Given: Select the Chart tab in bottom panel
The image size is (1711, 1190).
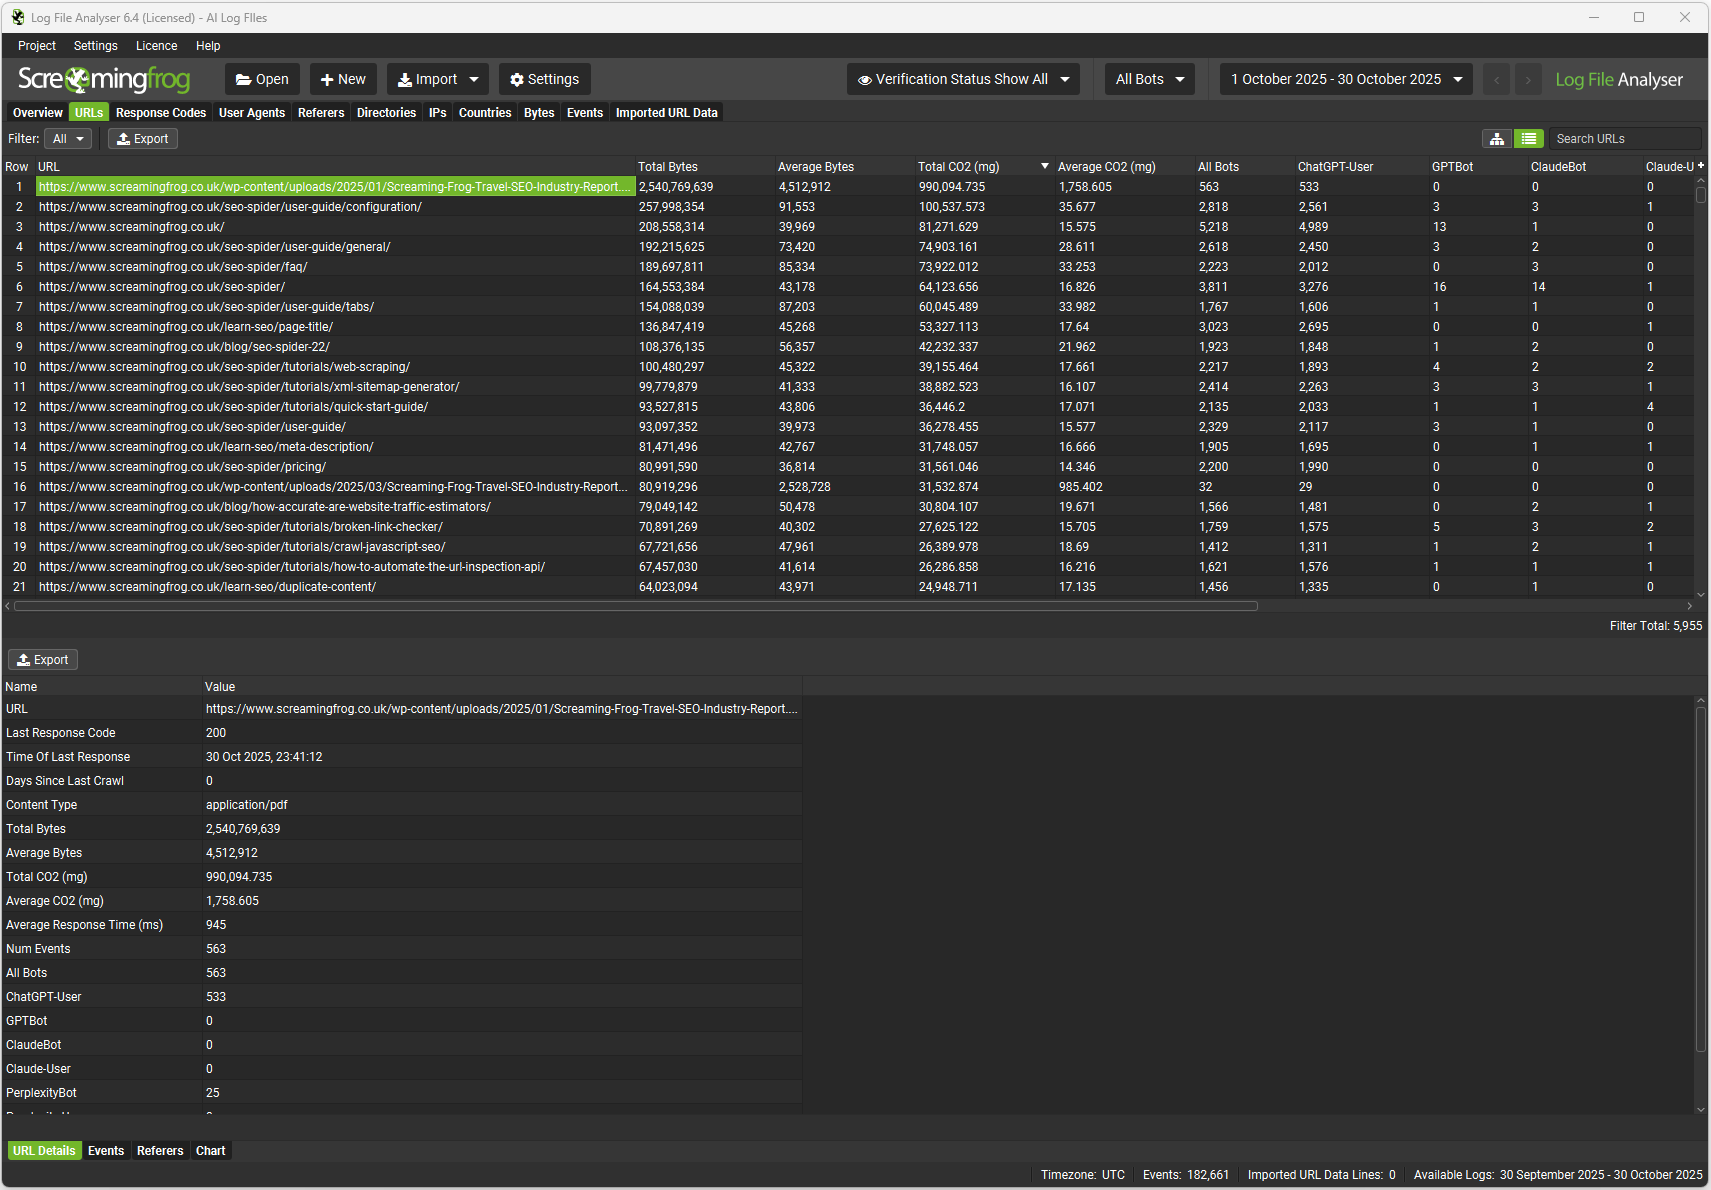Looking at the screenshot, I should pos(210,1151).
